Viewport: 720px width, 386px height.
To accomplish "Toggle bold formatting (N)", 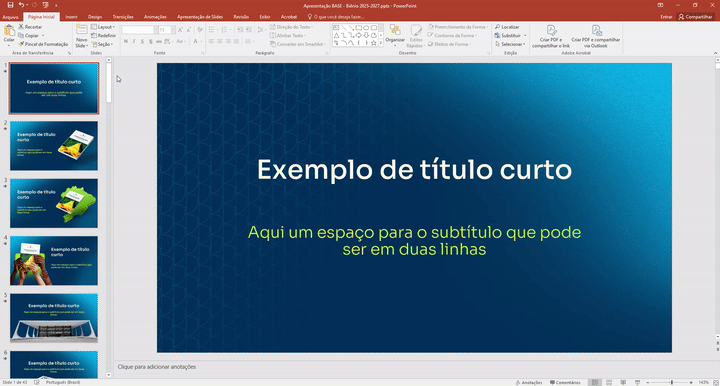I will pyautogui.click(x=126, y=41).
